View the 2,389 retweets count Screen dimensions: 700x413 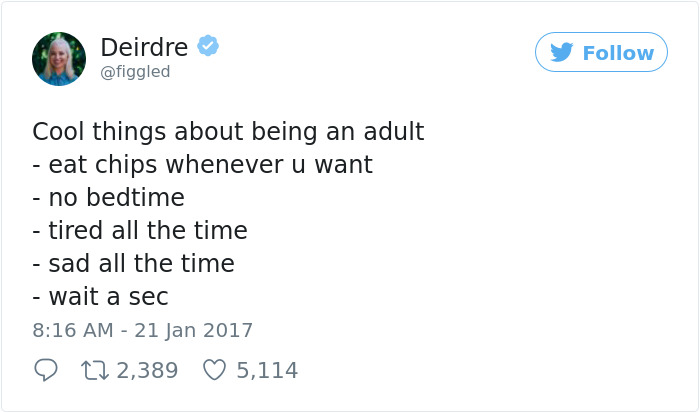tap(147, 370)
